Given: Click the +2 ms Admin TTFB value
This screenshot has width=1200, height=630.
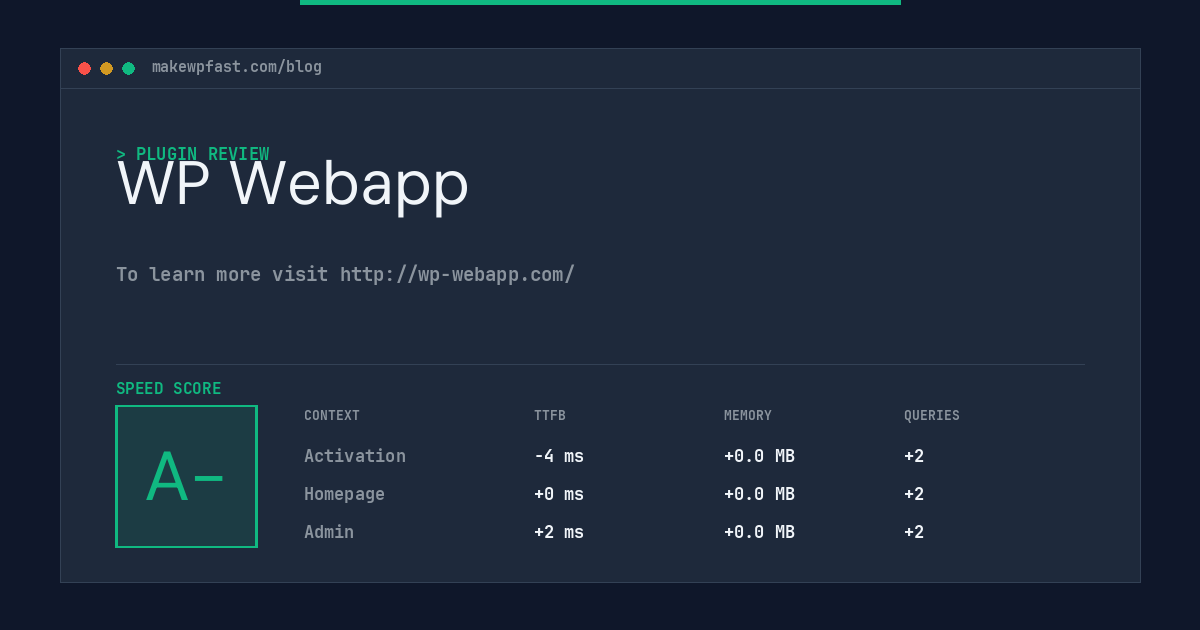Looking at the screenshot, I should click(x=559, y=532).
